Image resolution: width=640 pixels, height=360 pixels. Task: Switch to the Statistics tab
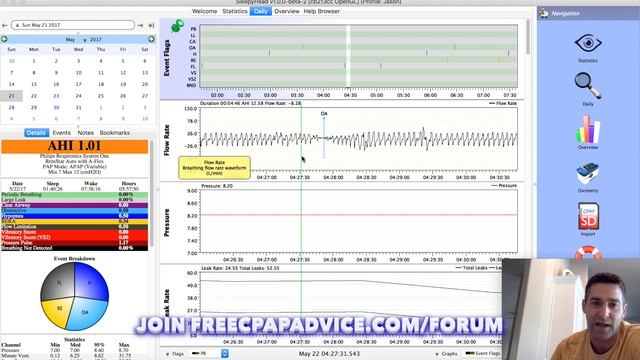(235, 11)
